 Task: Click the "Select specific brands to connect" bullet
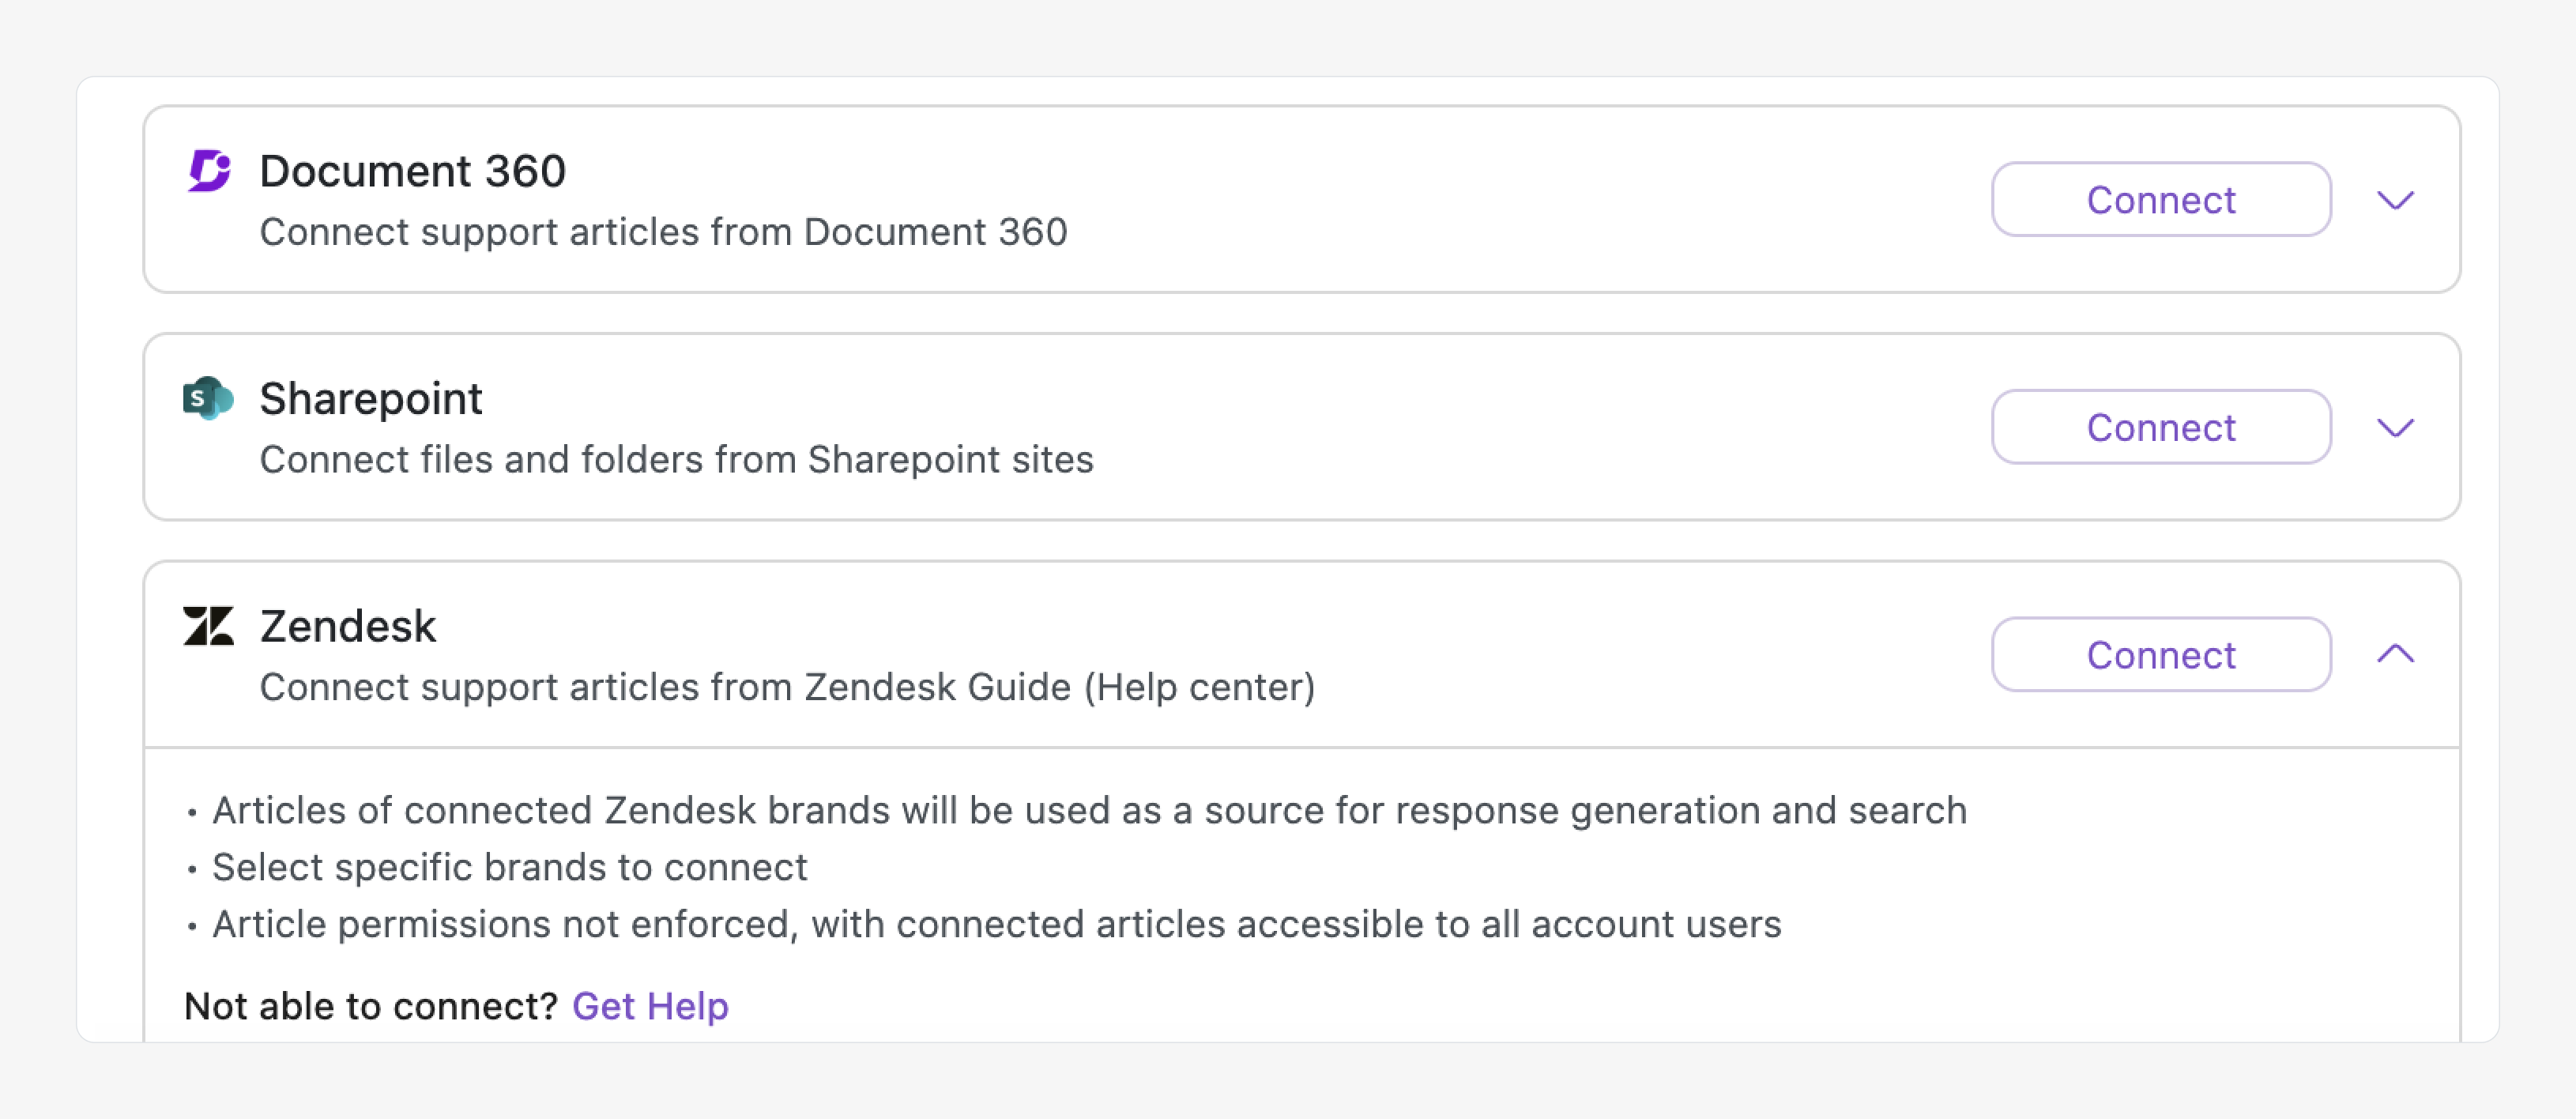[509, 868]
